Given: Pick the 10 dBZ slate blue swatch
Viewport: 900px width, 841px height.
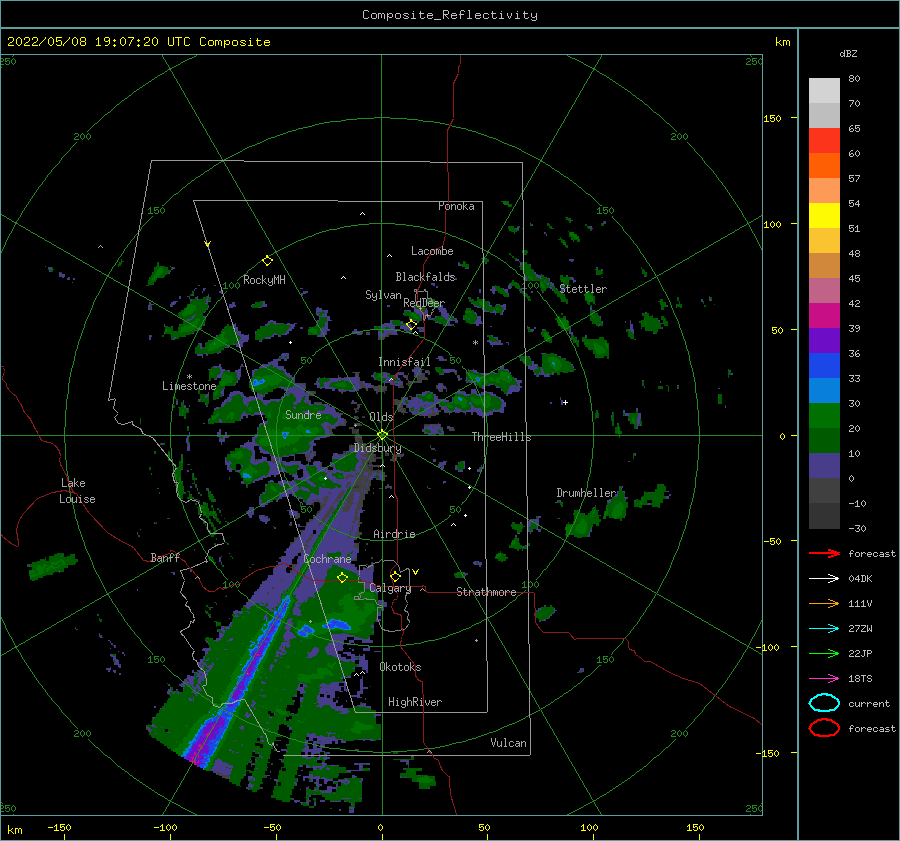Looking at the screenshot, I should click(824, 466).
